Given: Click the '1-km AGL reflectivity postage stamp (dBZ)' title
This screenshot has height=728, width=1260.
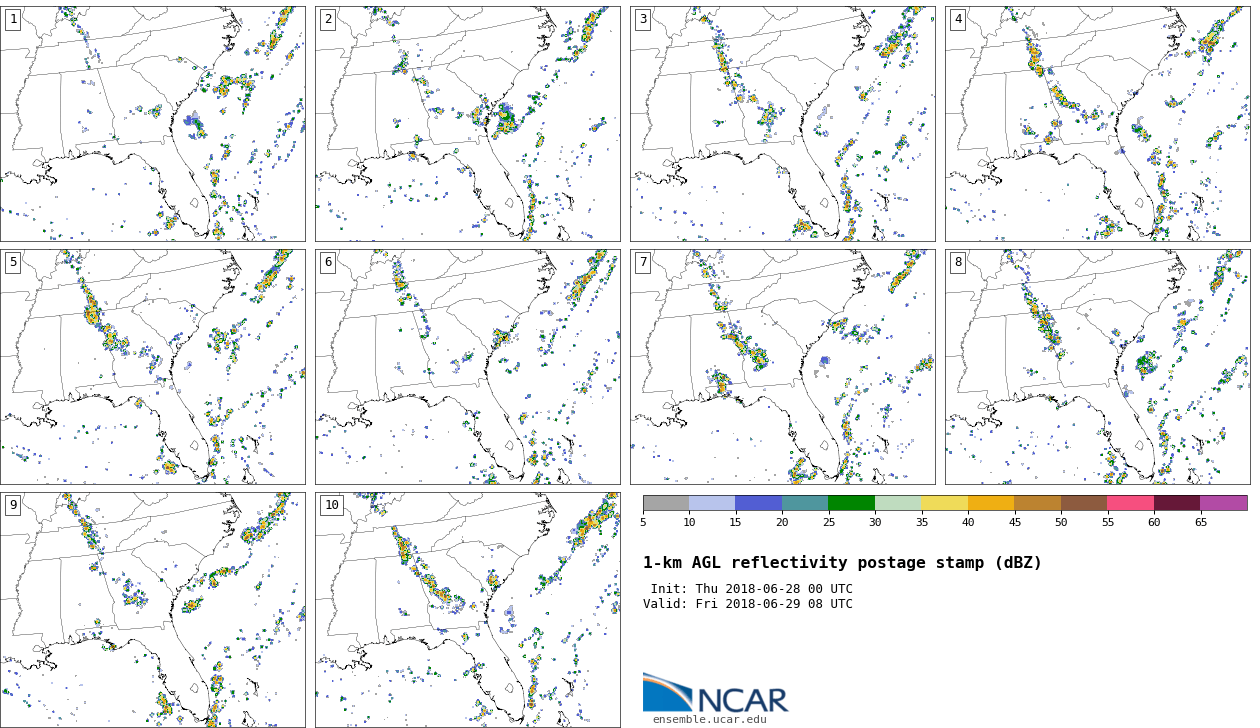Looking at the screenshot, I should [x=842, y=563].
